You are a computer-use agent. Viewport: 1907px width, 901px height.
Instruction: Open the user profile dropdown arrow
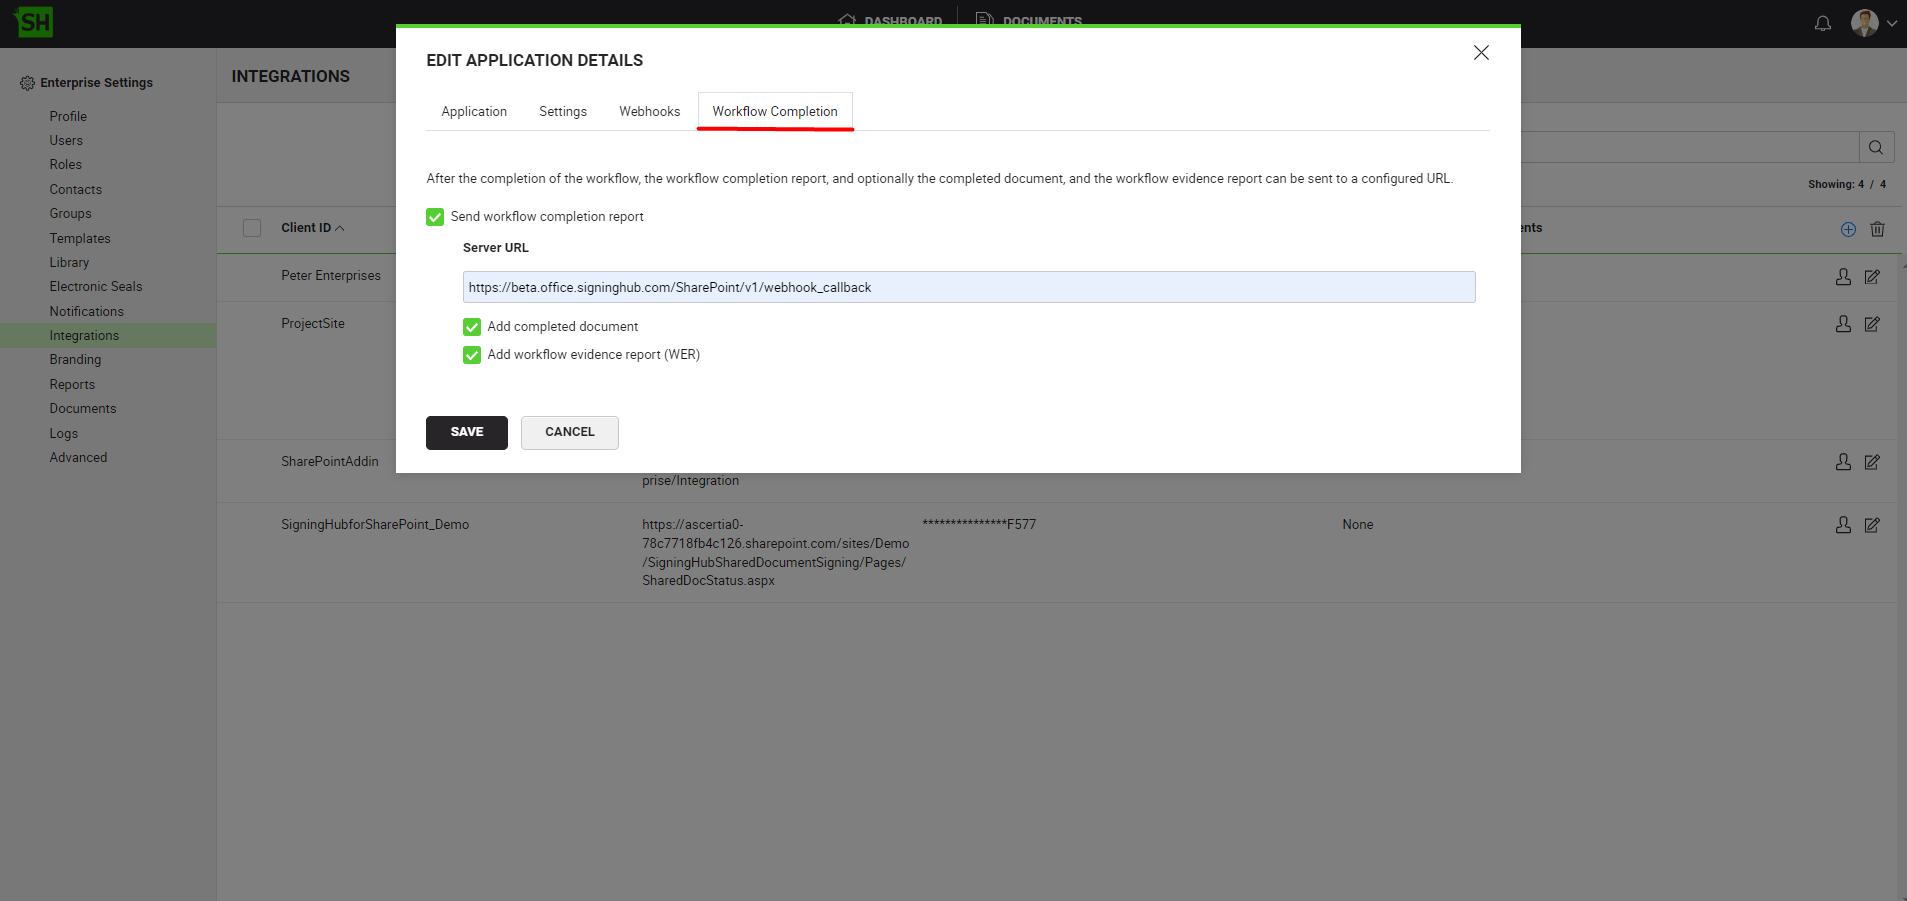[1891, 23]
